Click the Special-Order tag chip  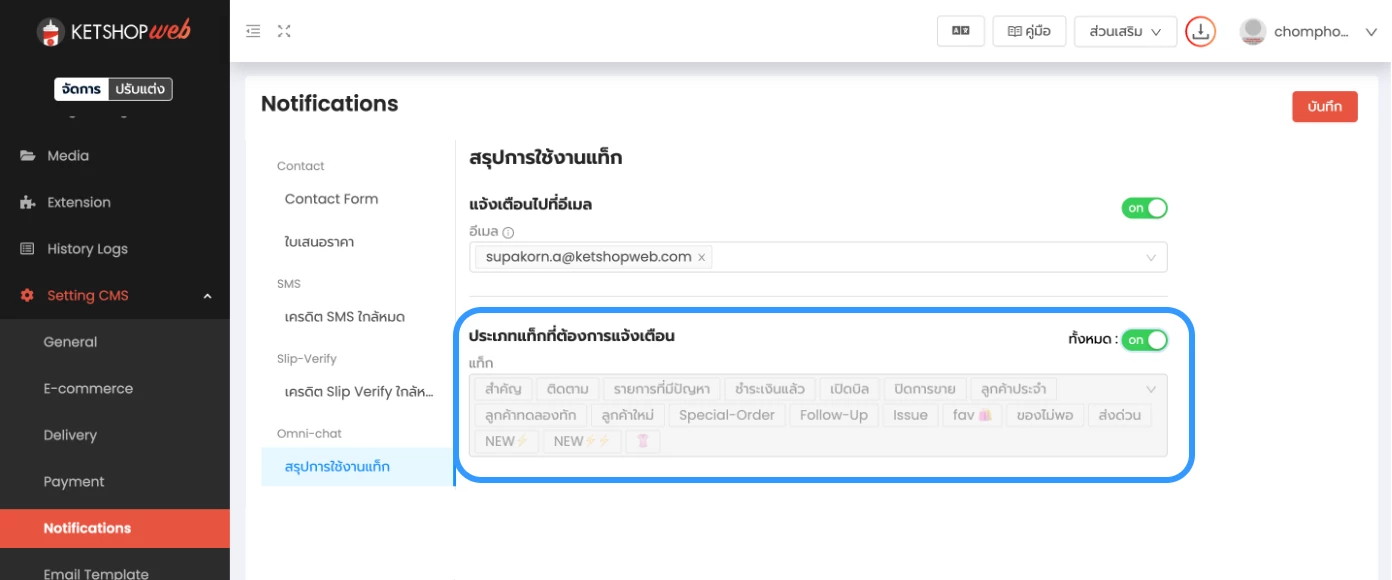[727, 415]
